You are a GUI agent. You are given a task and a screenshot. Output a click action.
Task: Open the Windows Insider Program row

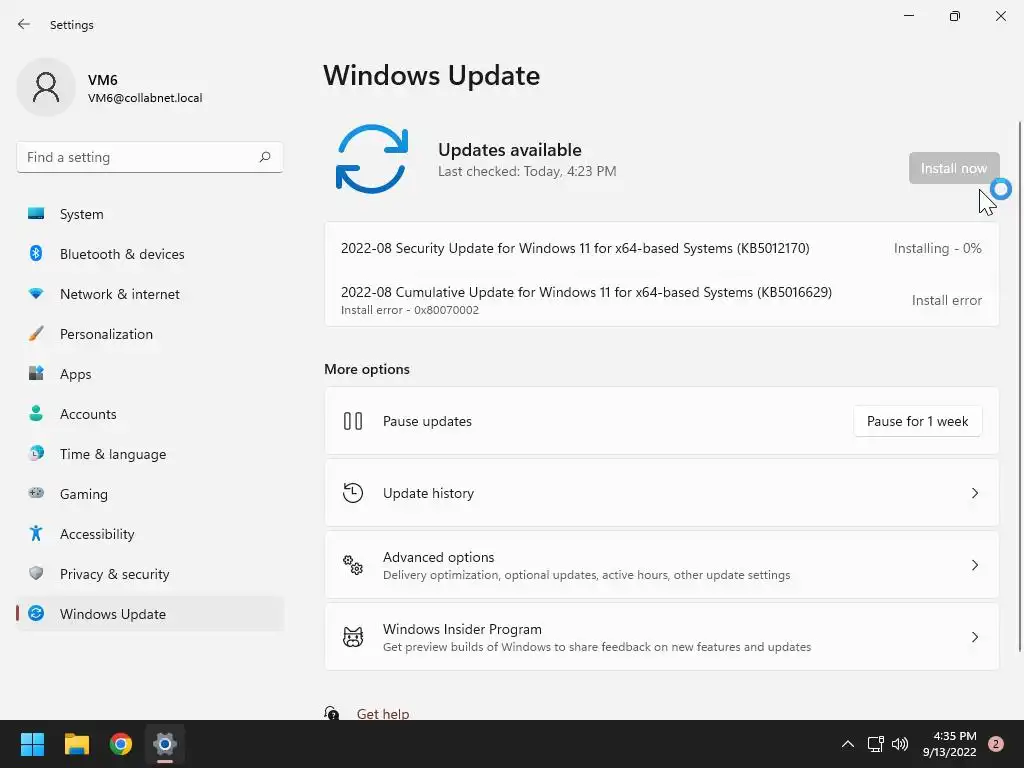pyautogui.click(x=662, y=637)
